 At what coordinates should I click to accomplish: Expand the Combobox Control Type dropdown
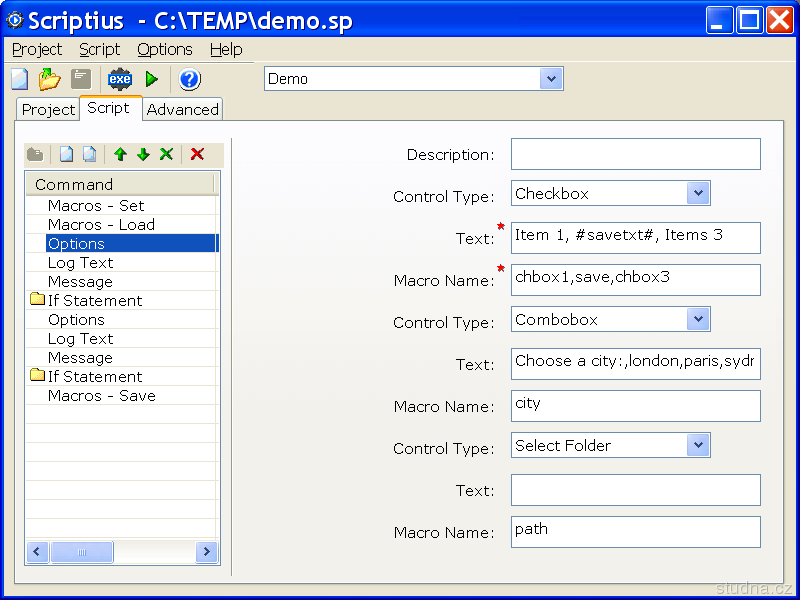[x=698, y=319]
